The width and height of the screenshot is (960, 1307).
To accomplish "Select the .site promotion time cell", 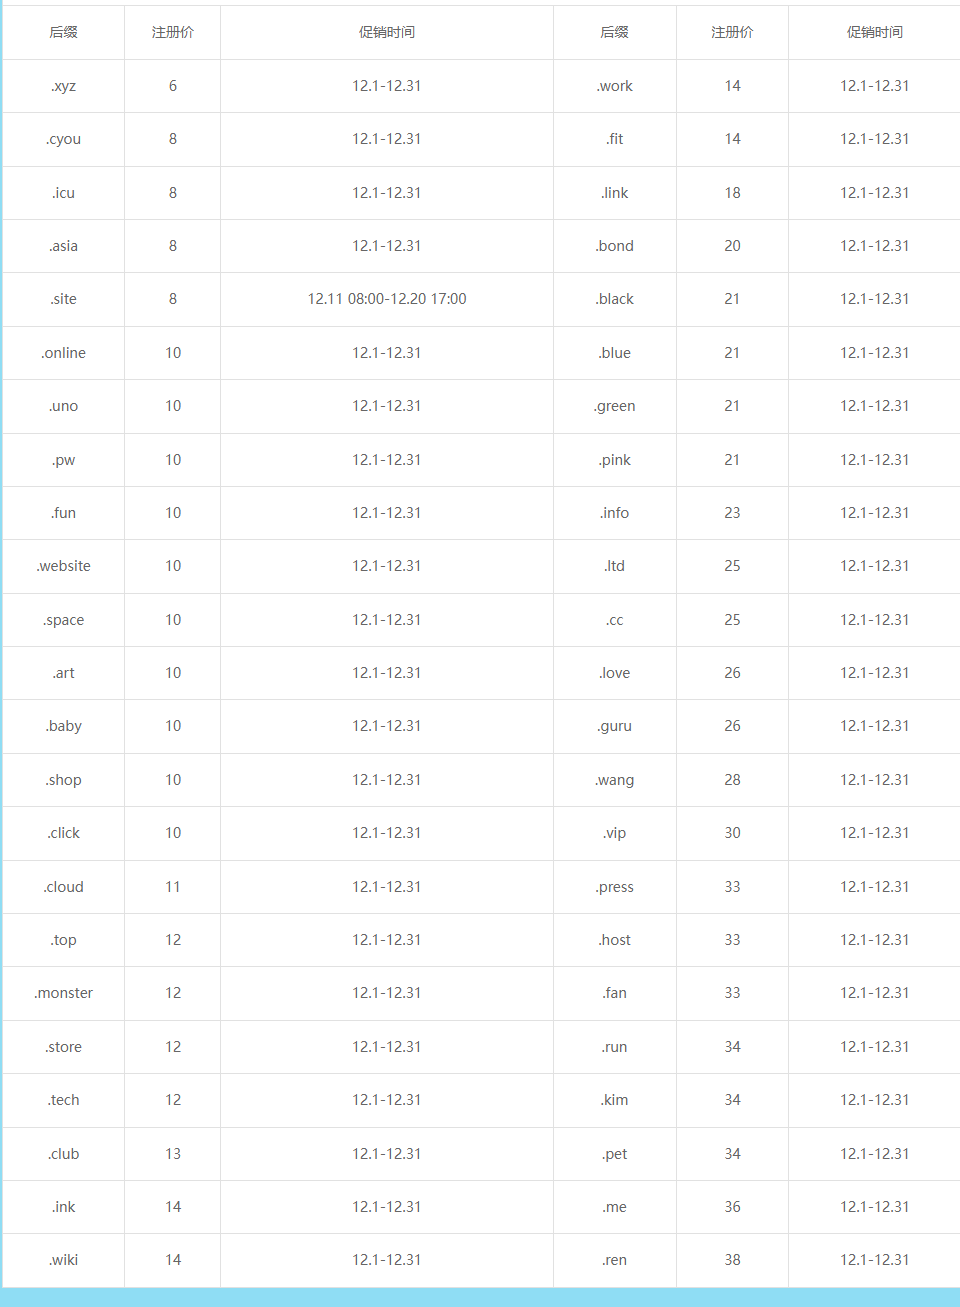I will [387, 299].
